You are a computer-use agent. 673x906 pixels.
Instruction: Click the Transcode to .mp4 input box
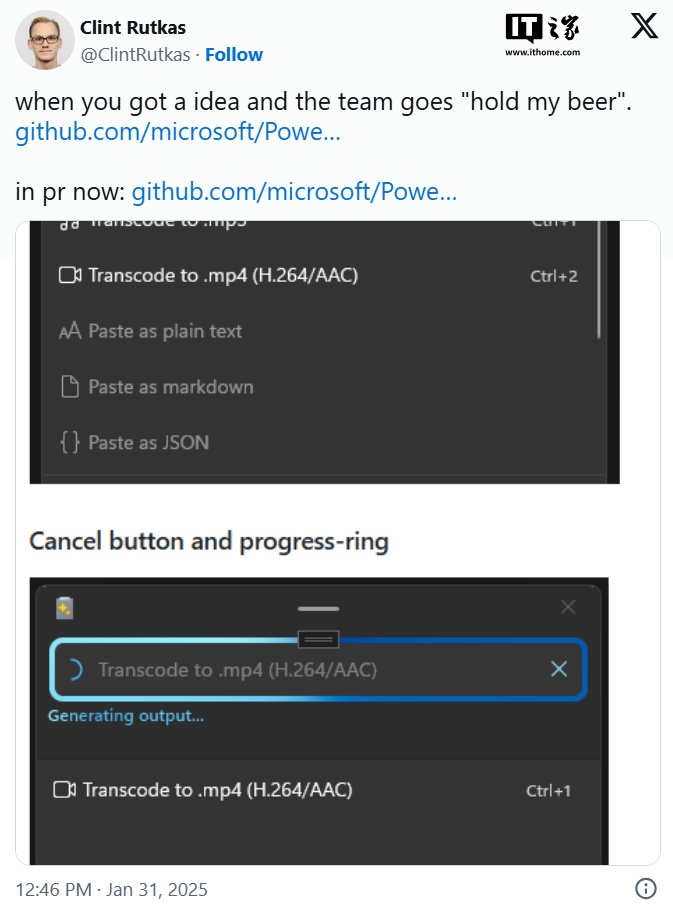[318, 670]
